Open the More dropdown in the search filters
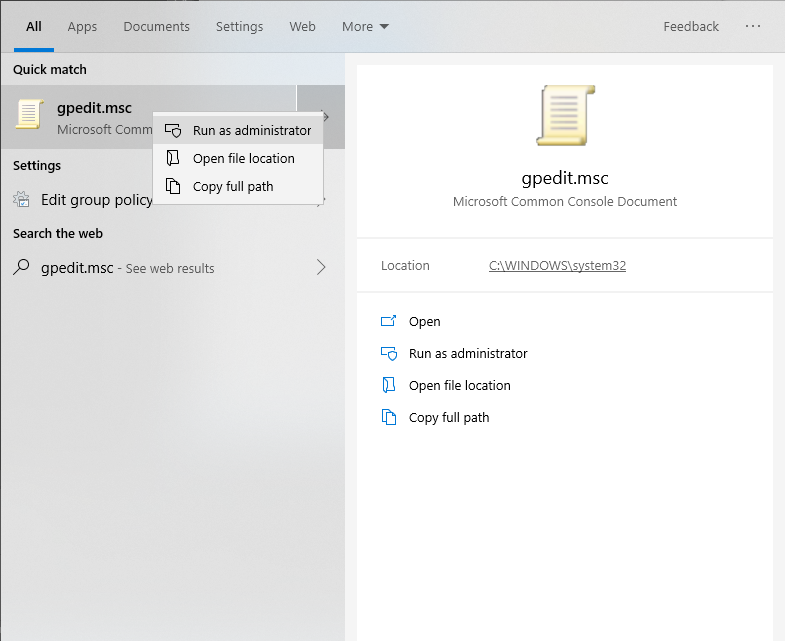Screen dimensions: 785x641 click(365, 27)
